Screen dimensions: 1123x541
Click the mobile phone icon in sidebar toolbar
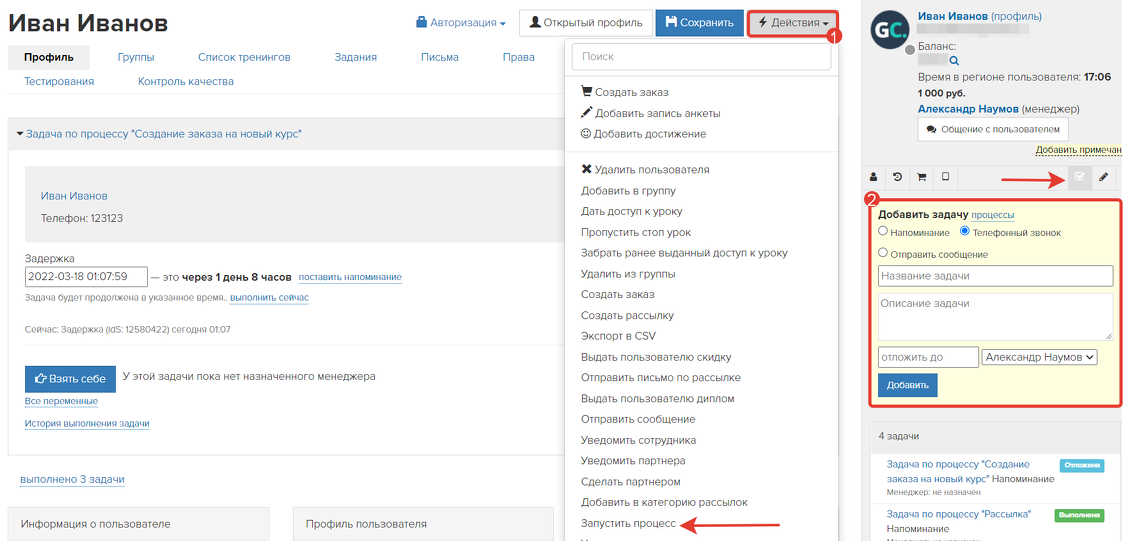(945, 178)
